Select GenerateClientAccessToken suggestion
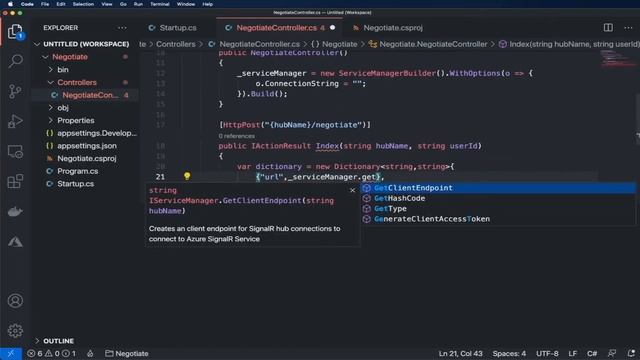Screen dimensions: 640x360 (x=498, y=219)
